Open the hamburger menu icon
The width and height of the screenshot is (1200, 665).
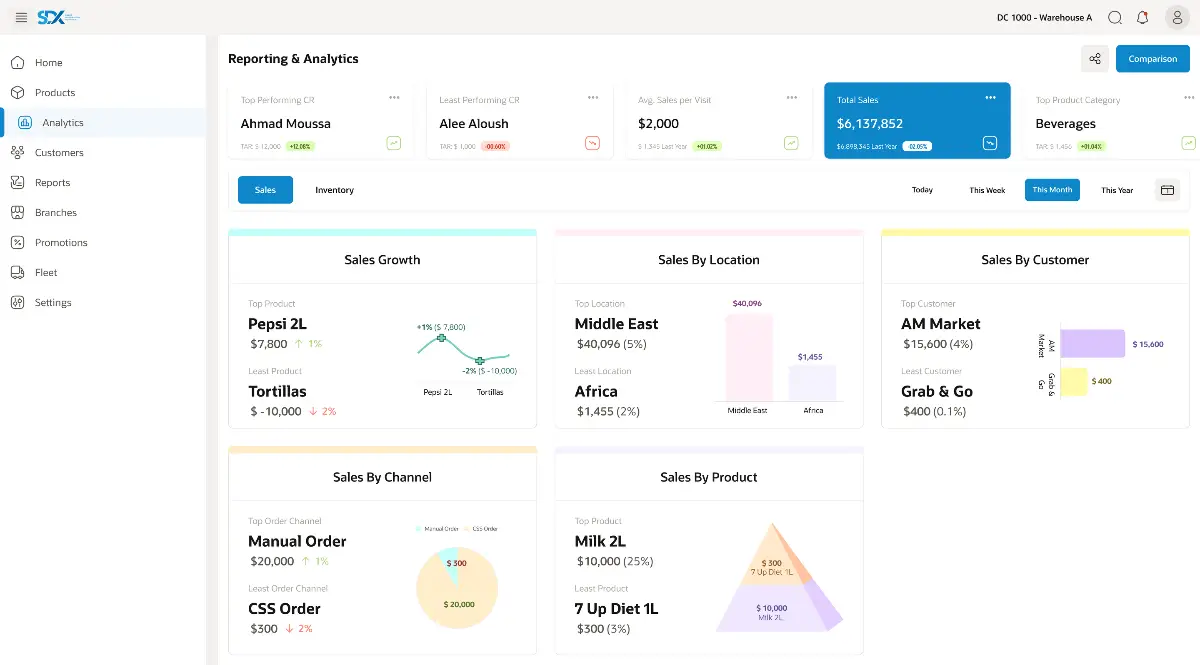pos(21,18)
